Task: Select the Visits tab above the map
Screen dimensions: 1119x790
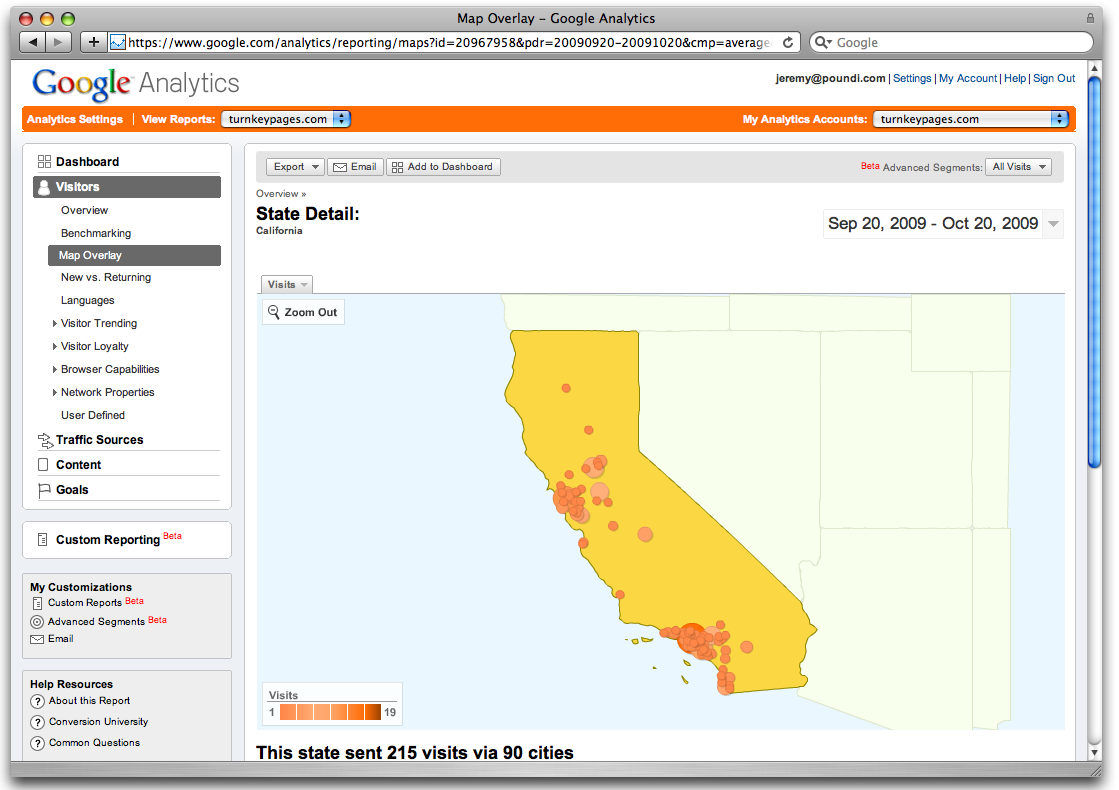Action: (287, 285)
